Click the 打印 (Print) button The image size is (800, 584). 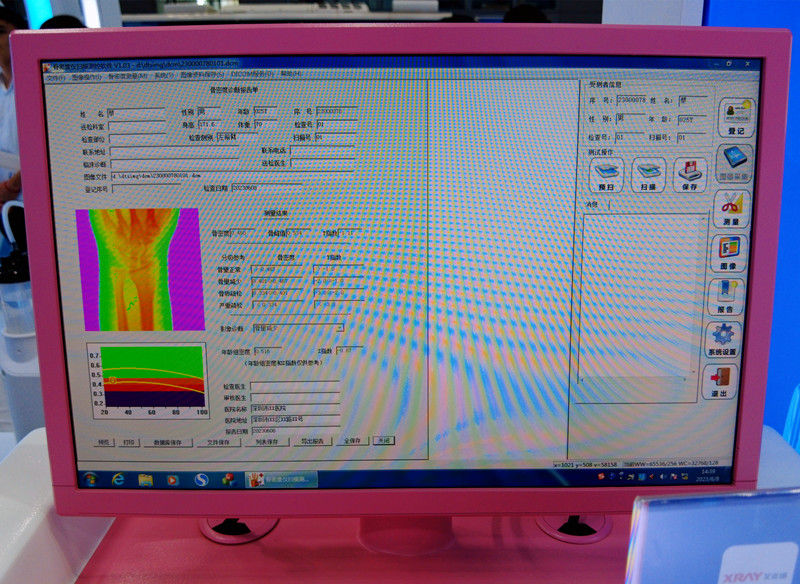pos(129,441)
